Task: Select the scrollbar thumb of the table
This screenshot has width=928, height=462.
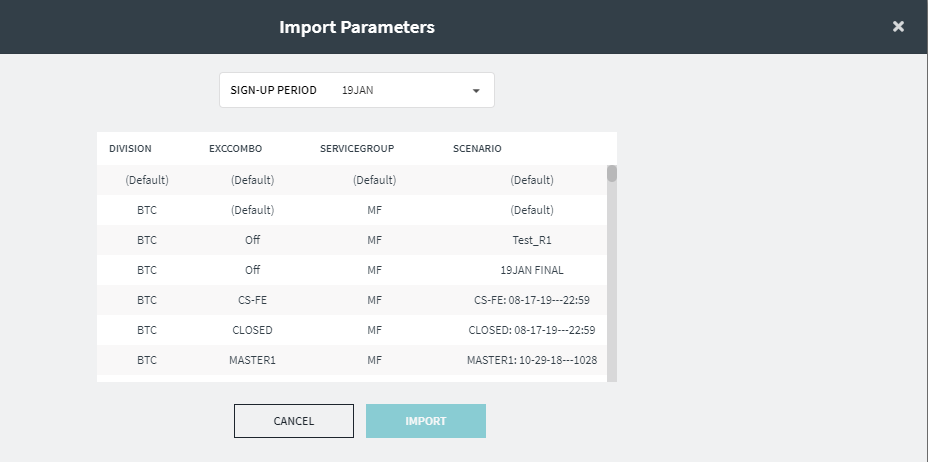Action: click(x=612, y=173)
